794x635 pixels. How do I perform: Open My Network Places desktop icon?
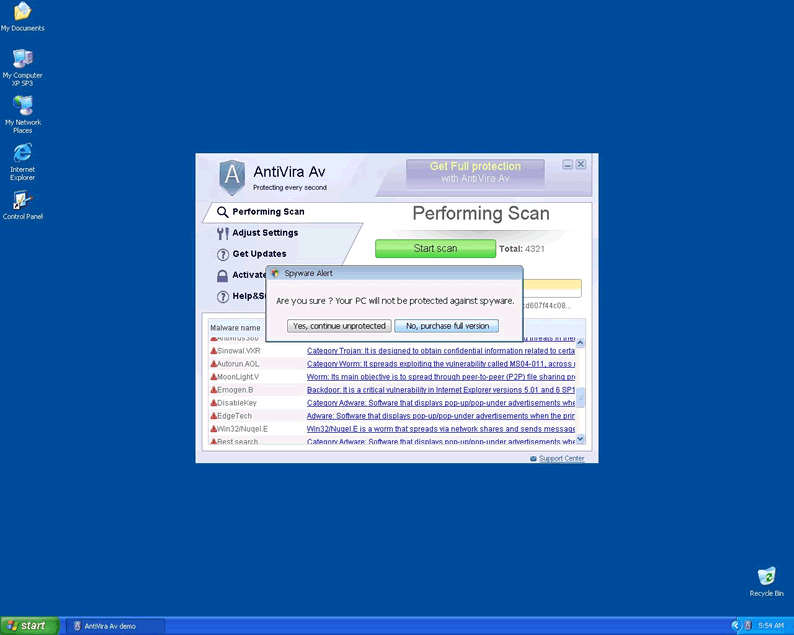pos(22,106)
